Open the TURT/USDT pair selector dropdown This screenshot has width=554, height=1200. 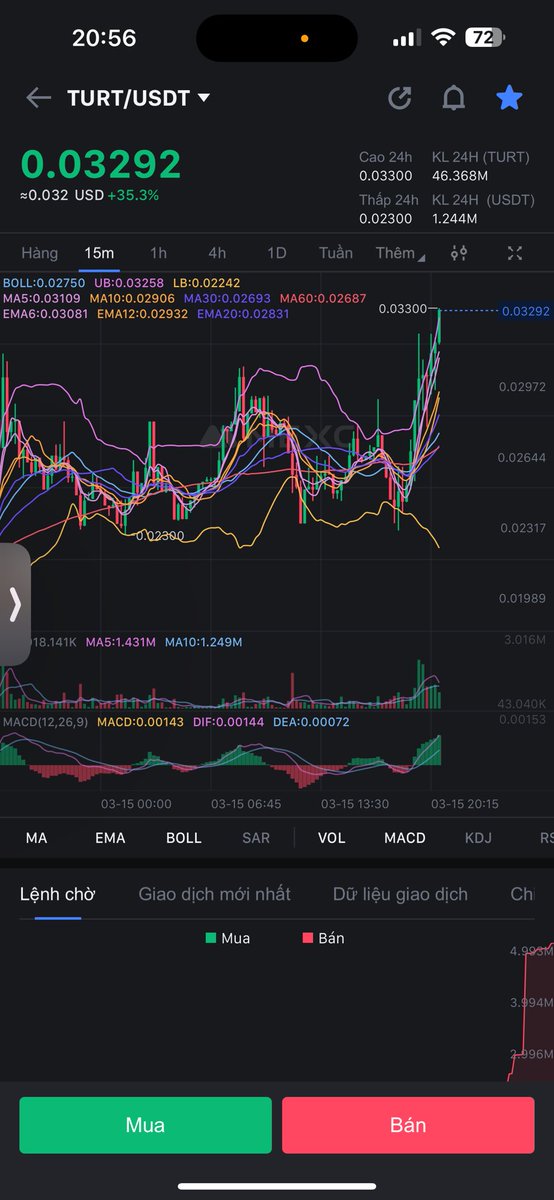[139, 98]
